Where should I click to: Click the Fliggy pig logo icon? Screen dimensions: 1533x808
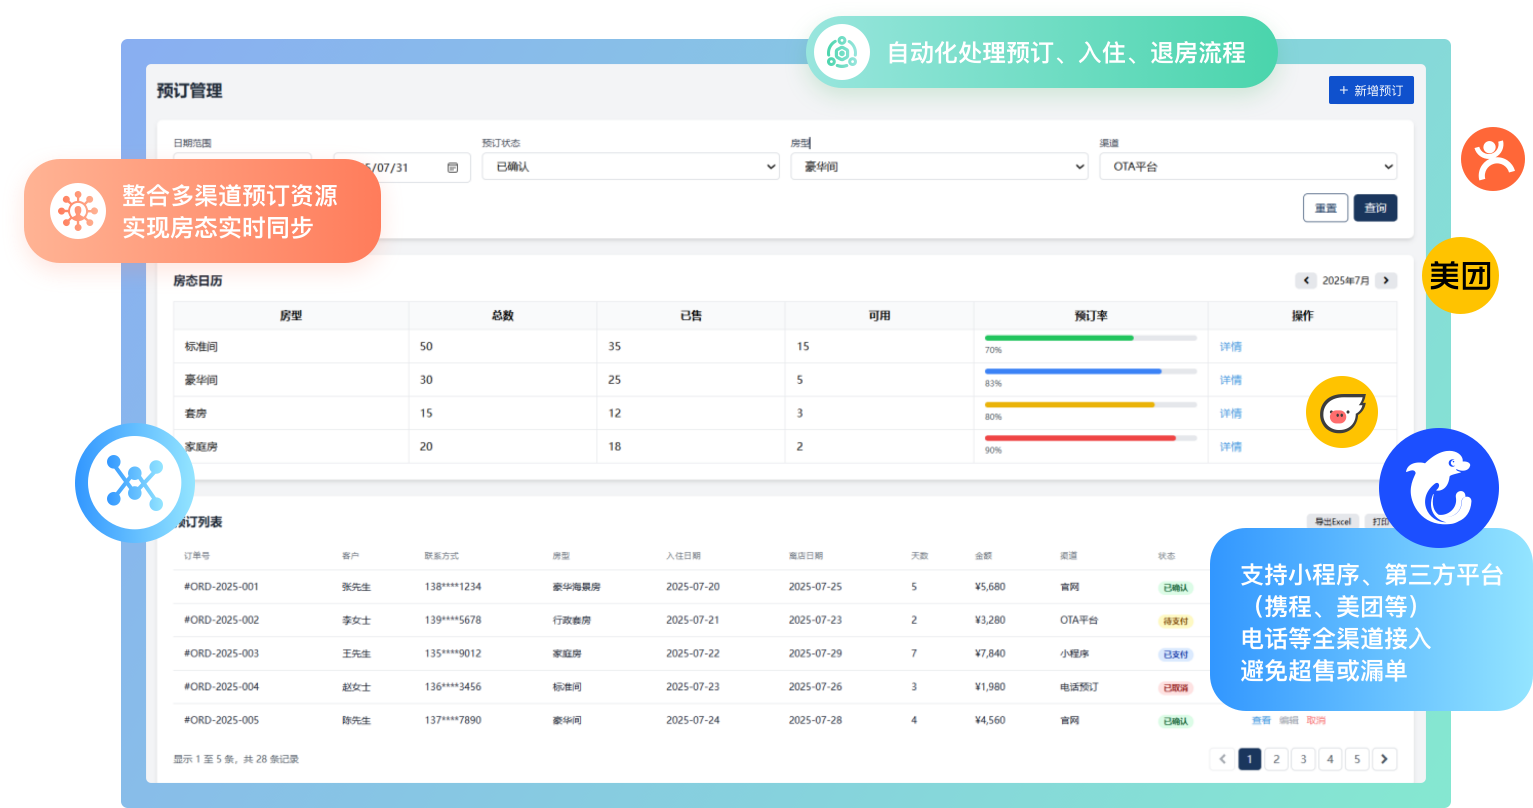click(1342, 412)
